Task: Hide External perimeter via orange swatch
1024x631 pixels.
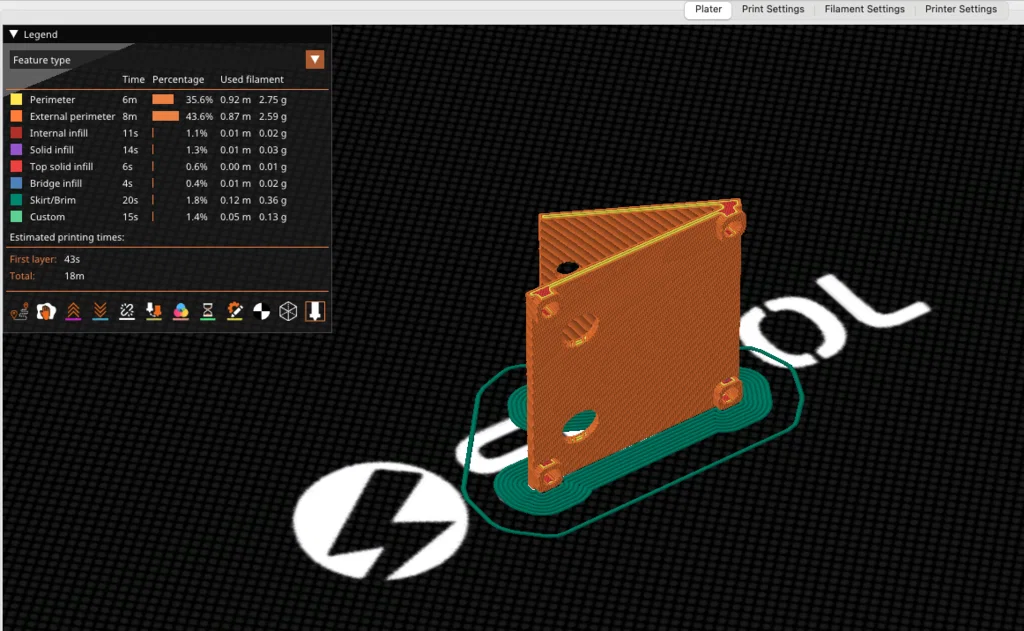Action: tap(16, 116)
